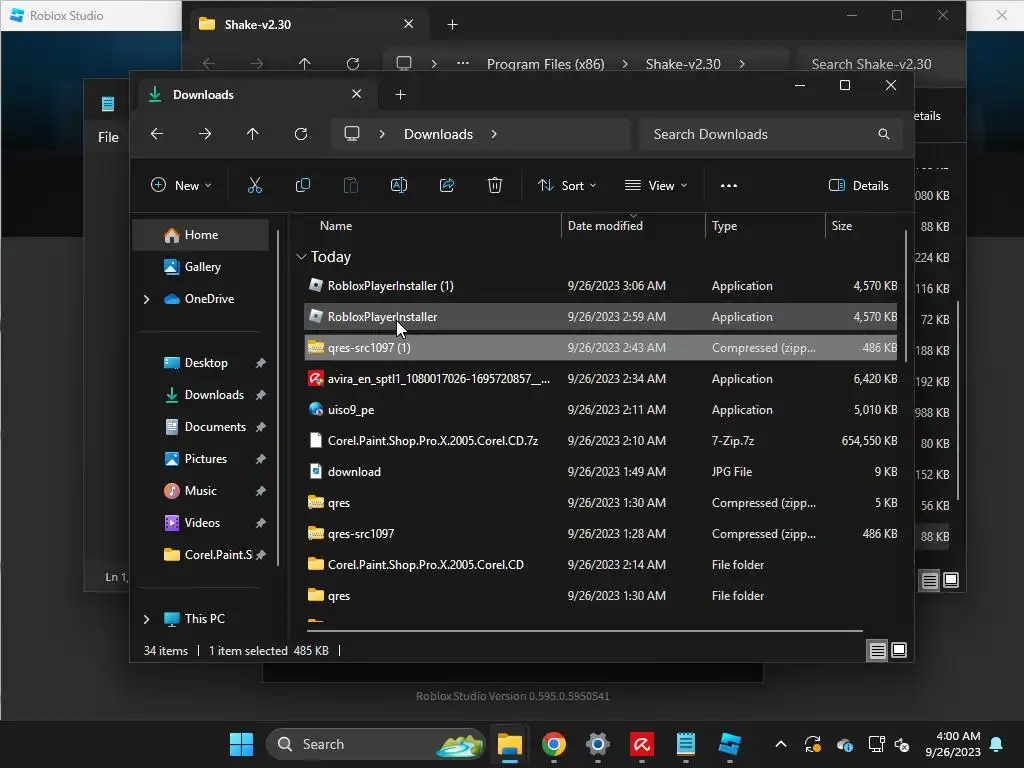Select Home in the navigation pane
Screen dimensions: 1024x768
[201, 235]
